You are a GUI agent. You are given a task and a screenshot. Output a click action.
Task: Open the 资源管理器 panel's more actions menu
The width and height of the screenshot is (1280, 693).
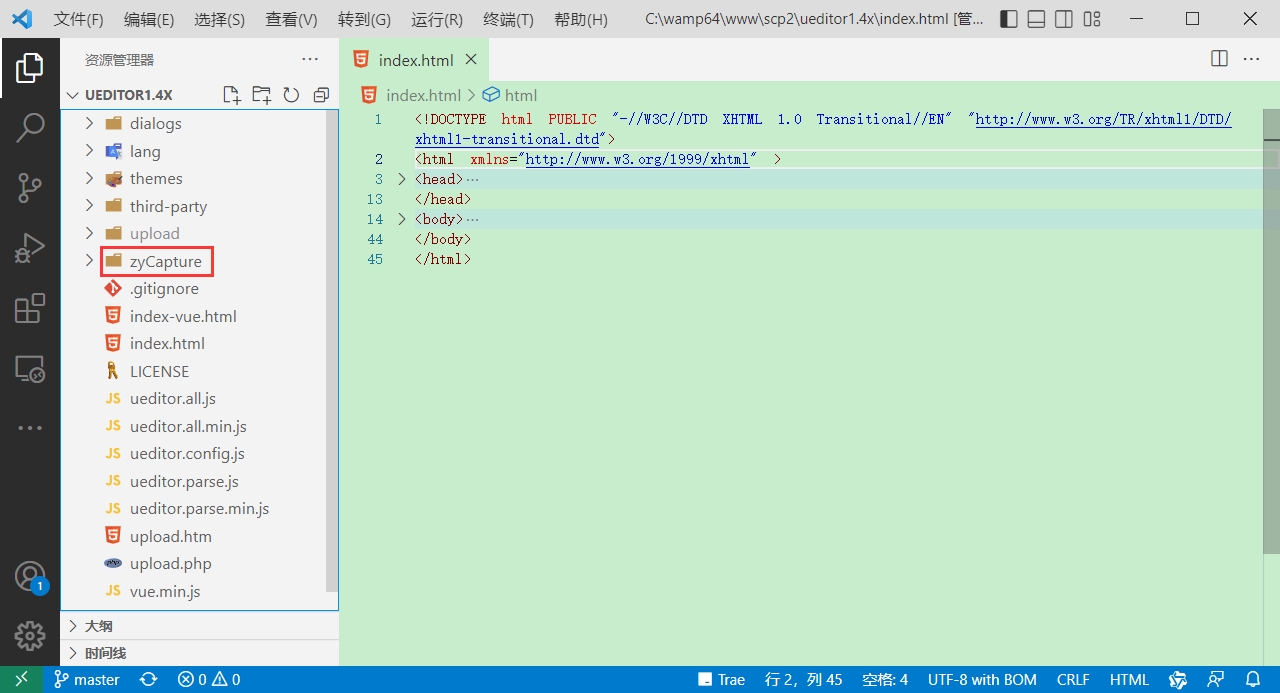pos(310,60)
